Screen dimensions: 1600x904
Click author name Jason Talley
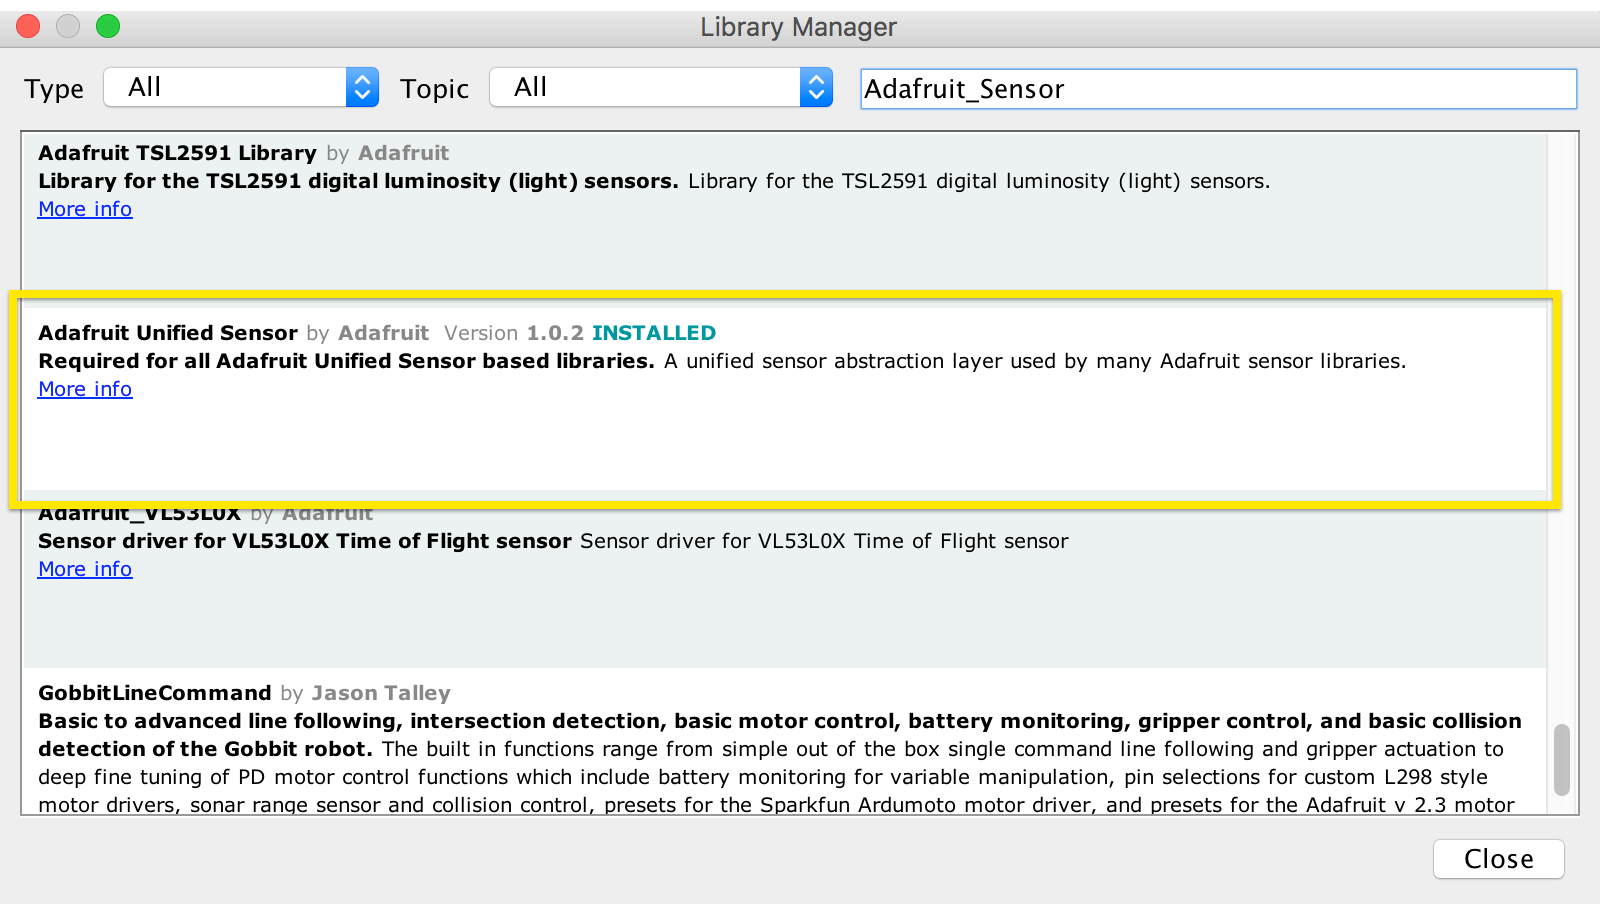point(380,693)
